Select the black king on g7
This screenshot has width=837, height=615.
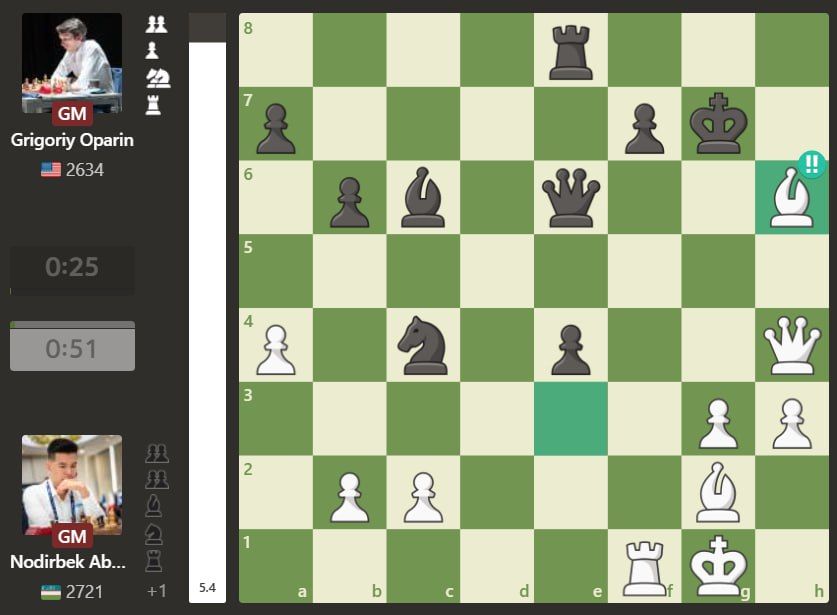(718, 124)
